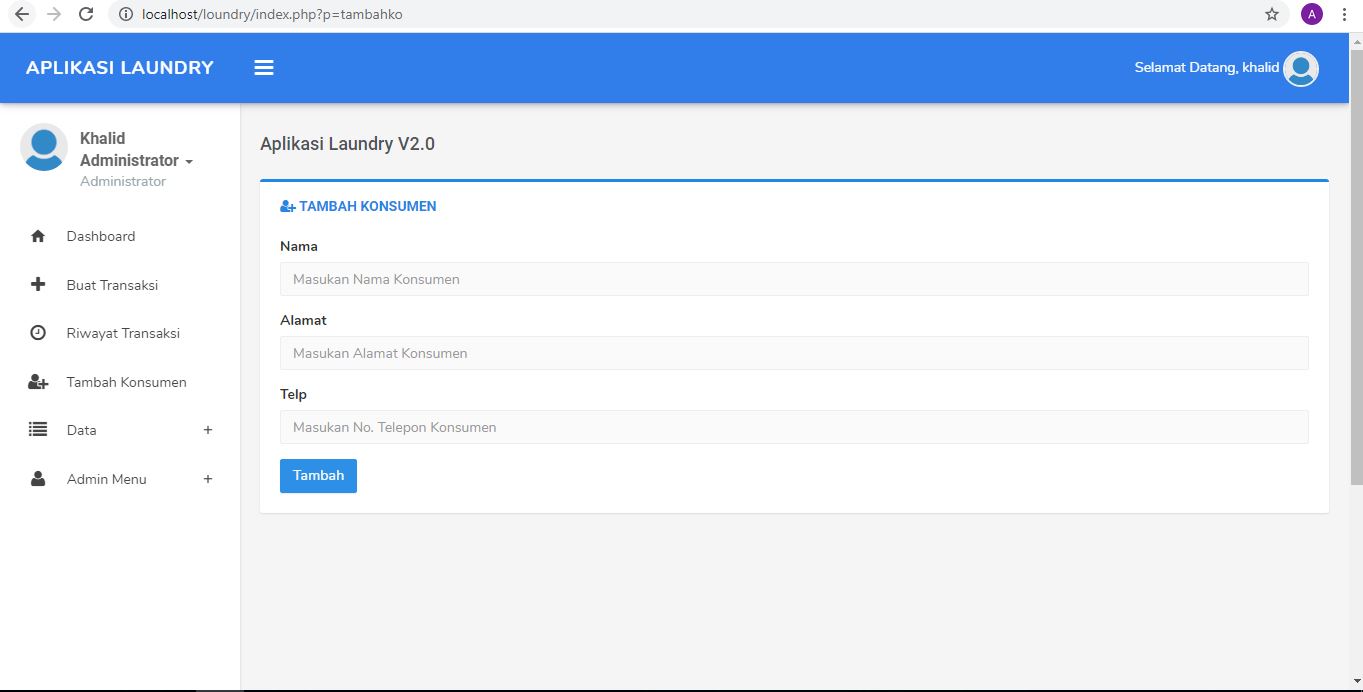The width and height of the screenshot is (1363, 692).
Task: Focus the Nama Konsumen input field
Action: pos(794,279)
